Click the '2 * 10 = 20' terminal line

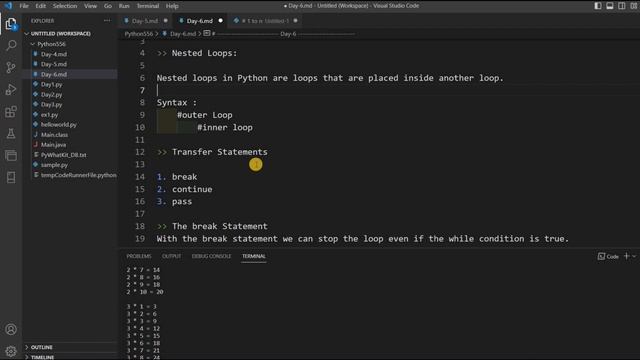[x=145, y=292]
